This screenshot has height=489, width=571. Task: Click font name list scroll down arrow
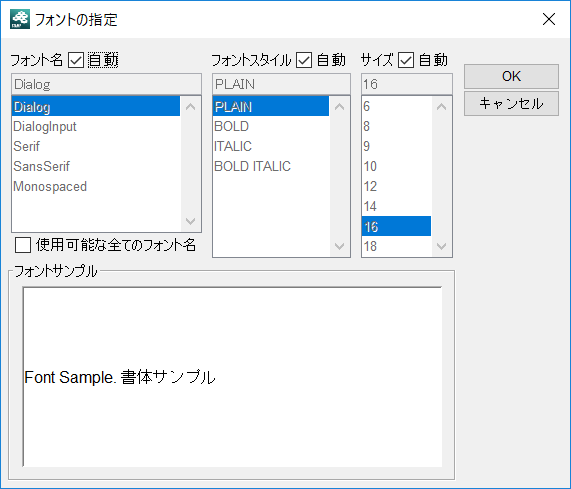pos(190,221)
